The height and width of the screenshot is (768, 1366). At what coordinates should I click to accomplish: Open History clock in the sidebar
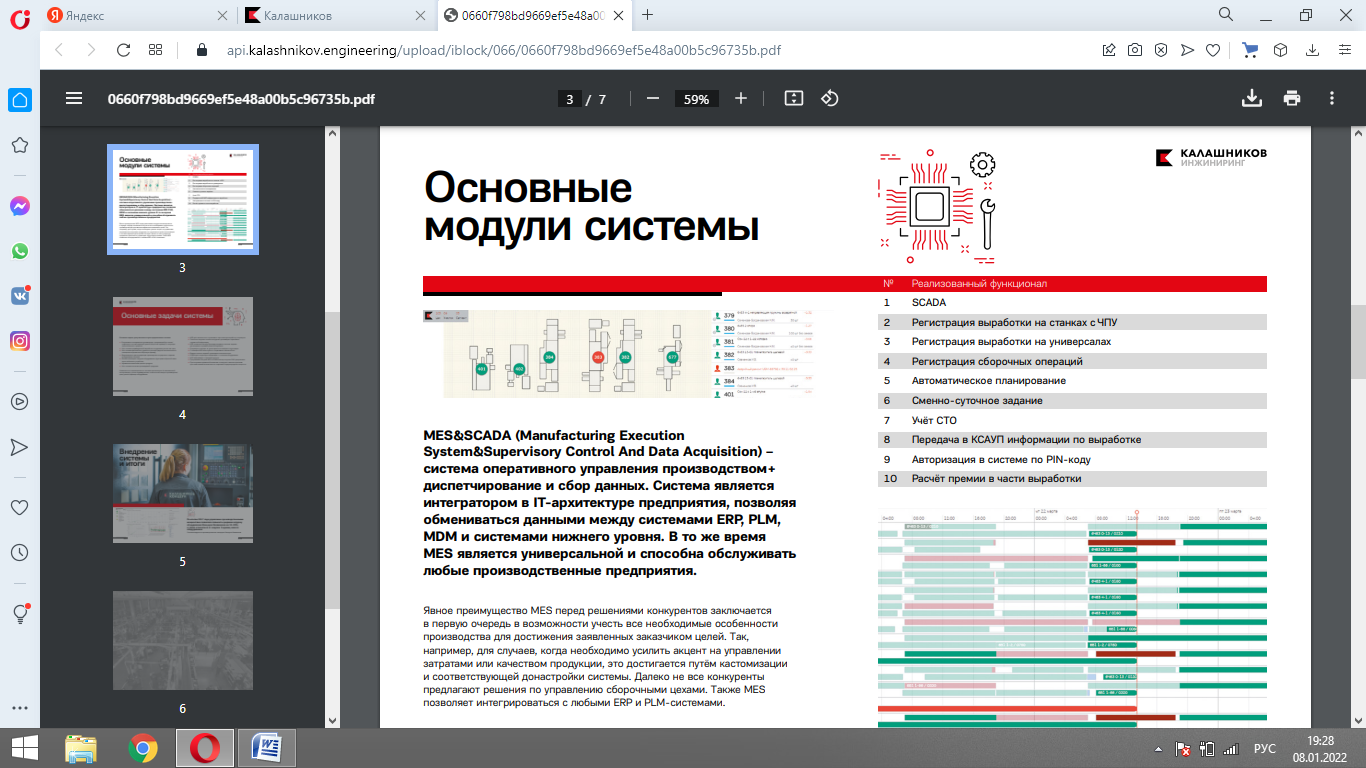(20, 552)
